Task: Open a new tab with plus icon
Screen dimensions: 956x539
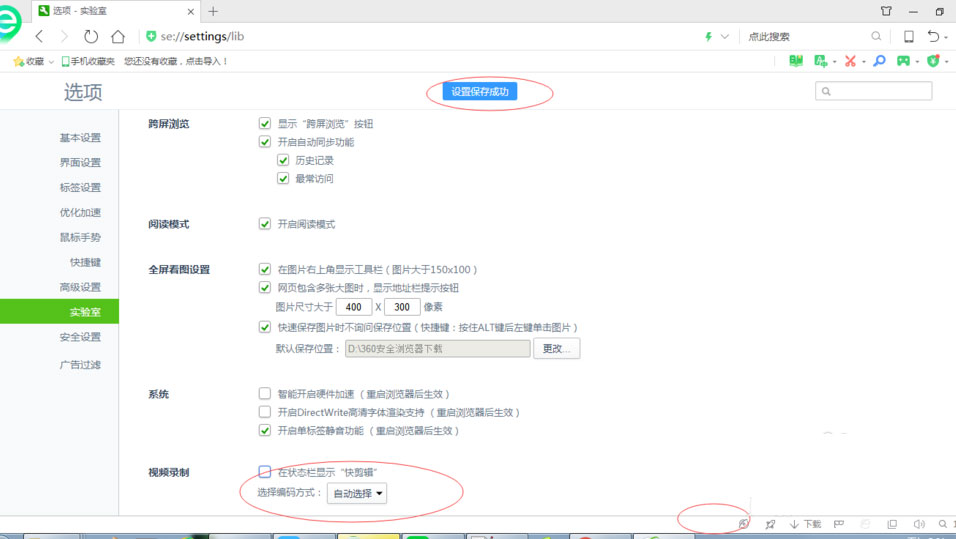Action: point(213,11)
